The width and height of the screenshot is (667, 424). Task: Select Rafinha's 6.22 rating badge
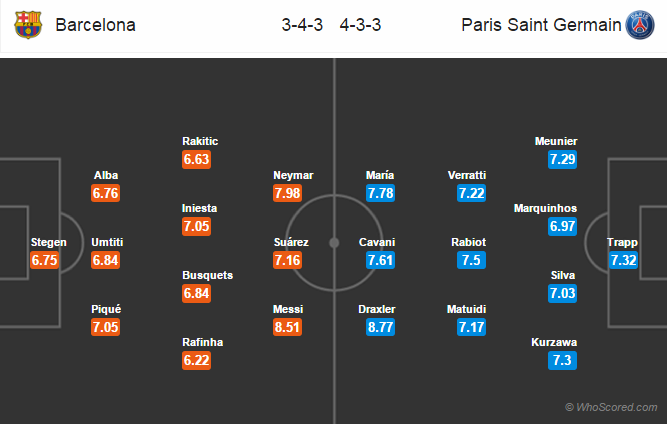point(197,360)
